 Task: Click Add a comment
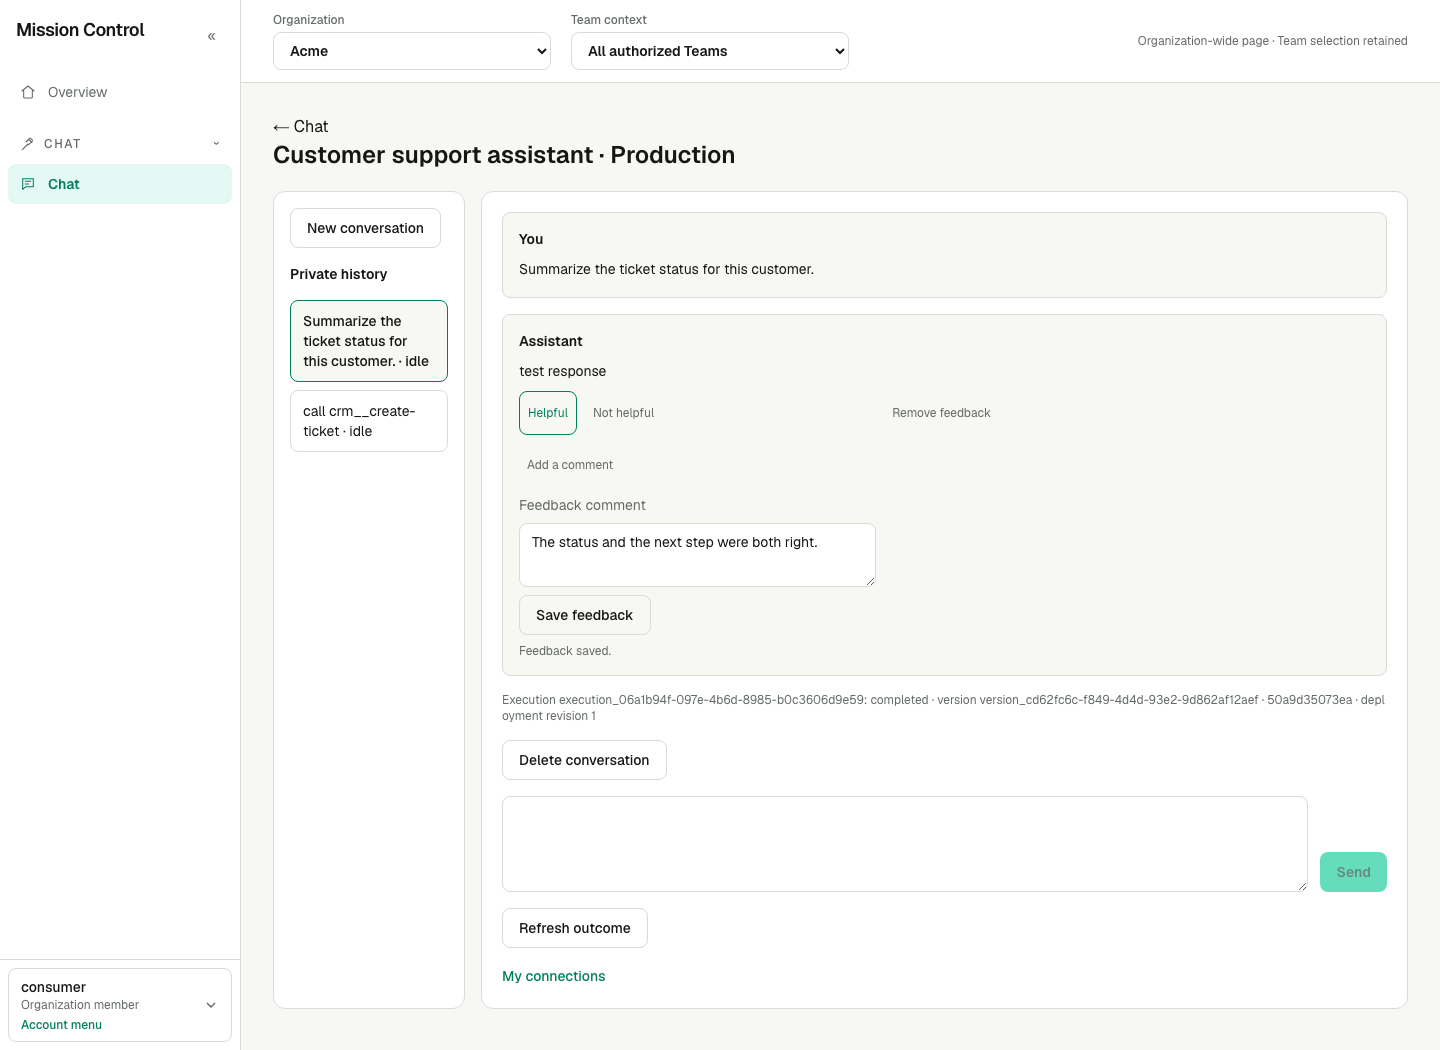pos(570,465)
